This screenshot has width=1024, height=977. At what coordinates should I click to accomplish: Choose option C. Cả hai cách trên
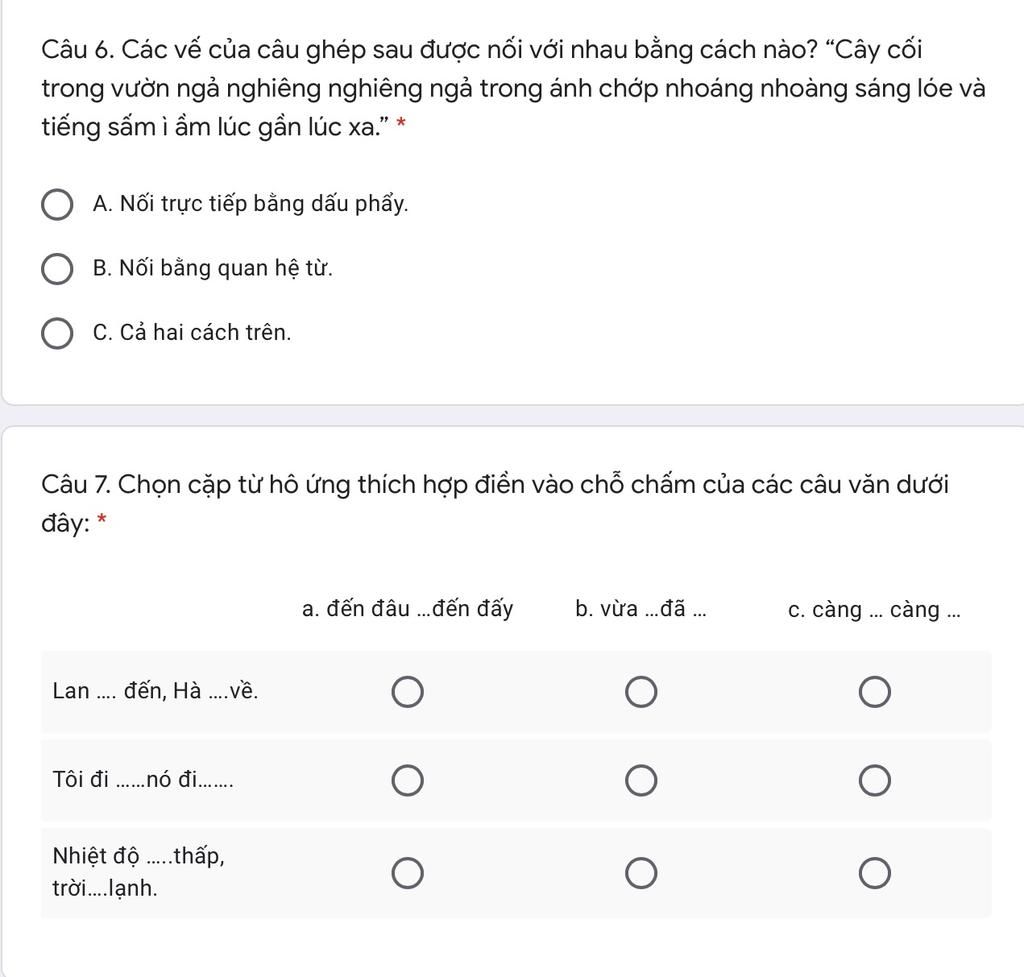pos(57,334)
